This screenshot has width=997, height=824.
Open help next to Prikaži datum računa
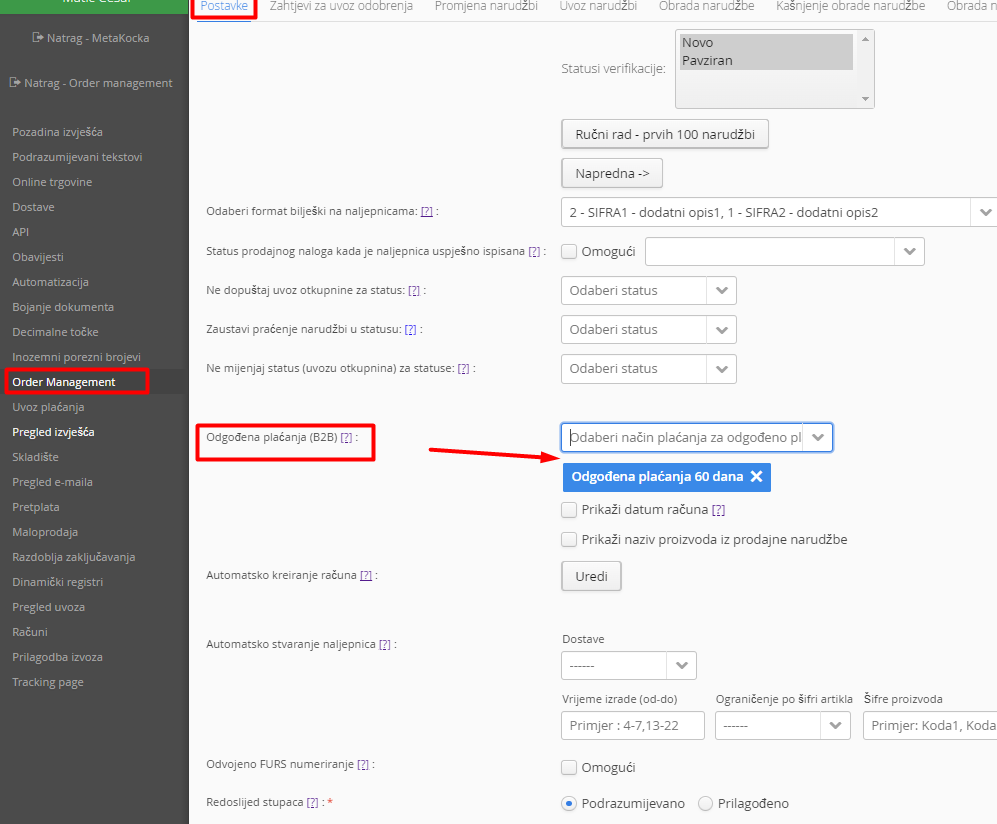[719, 510]
